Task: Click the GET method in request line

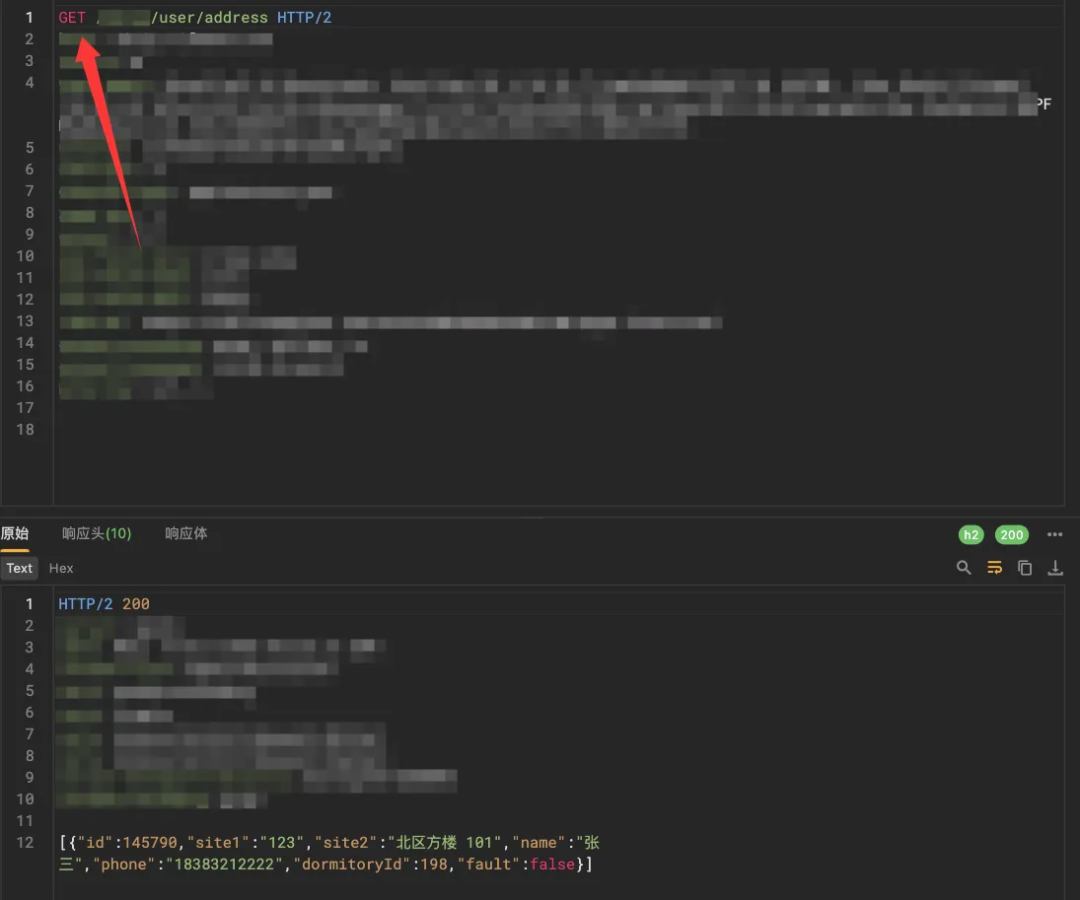Action: coord(72,18)
